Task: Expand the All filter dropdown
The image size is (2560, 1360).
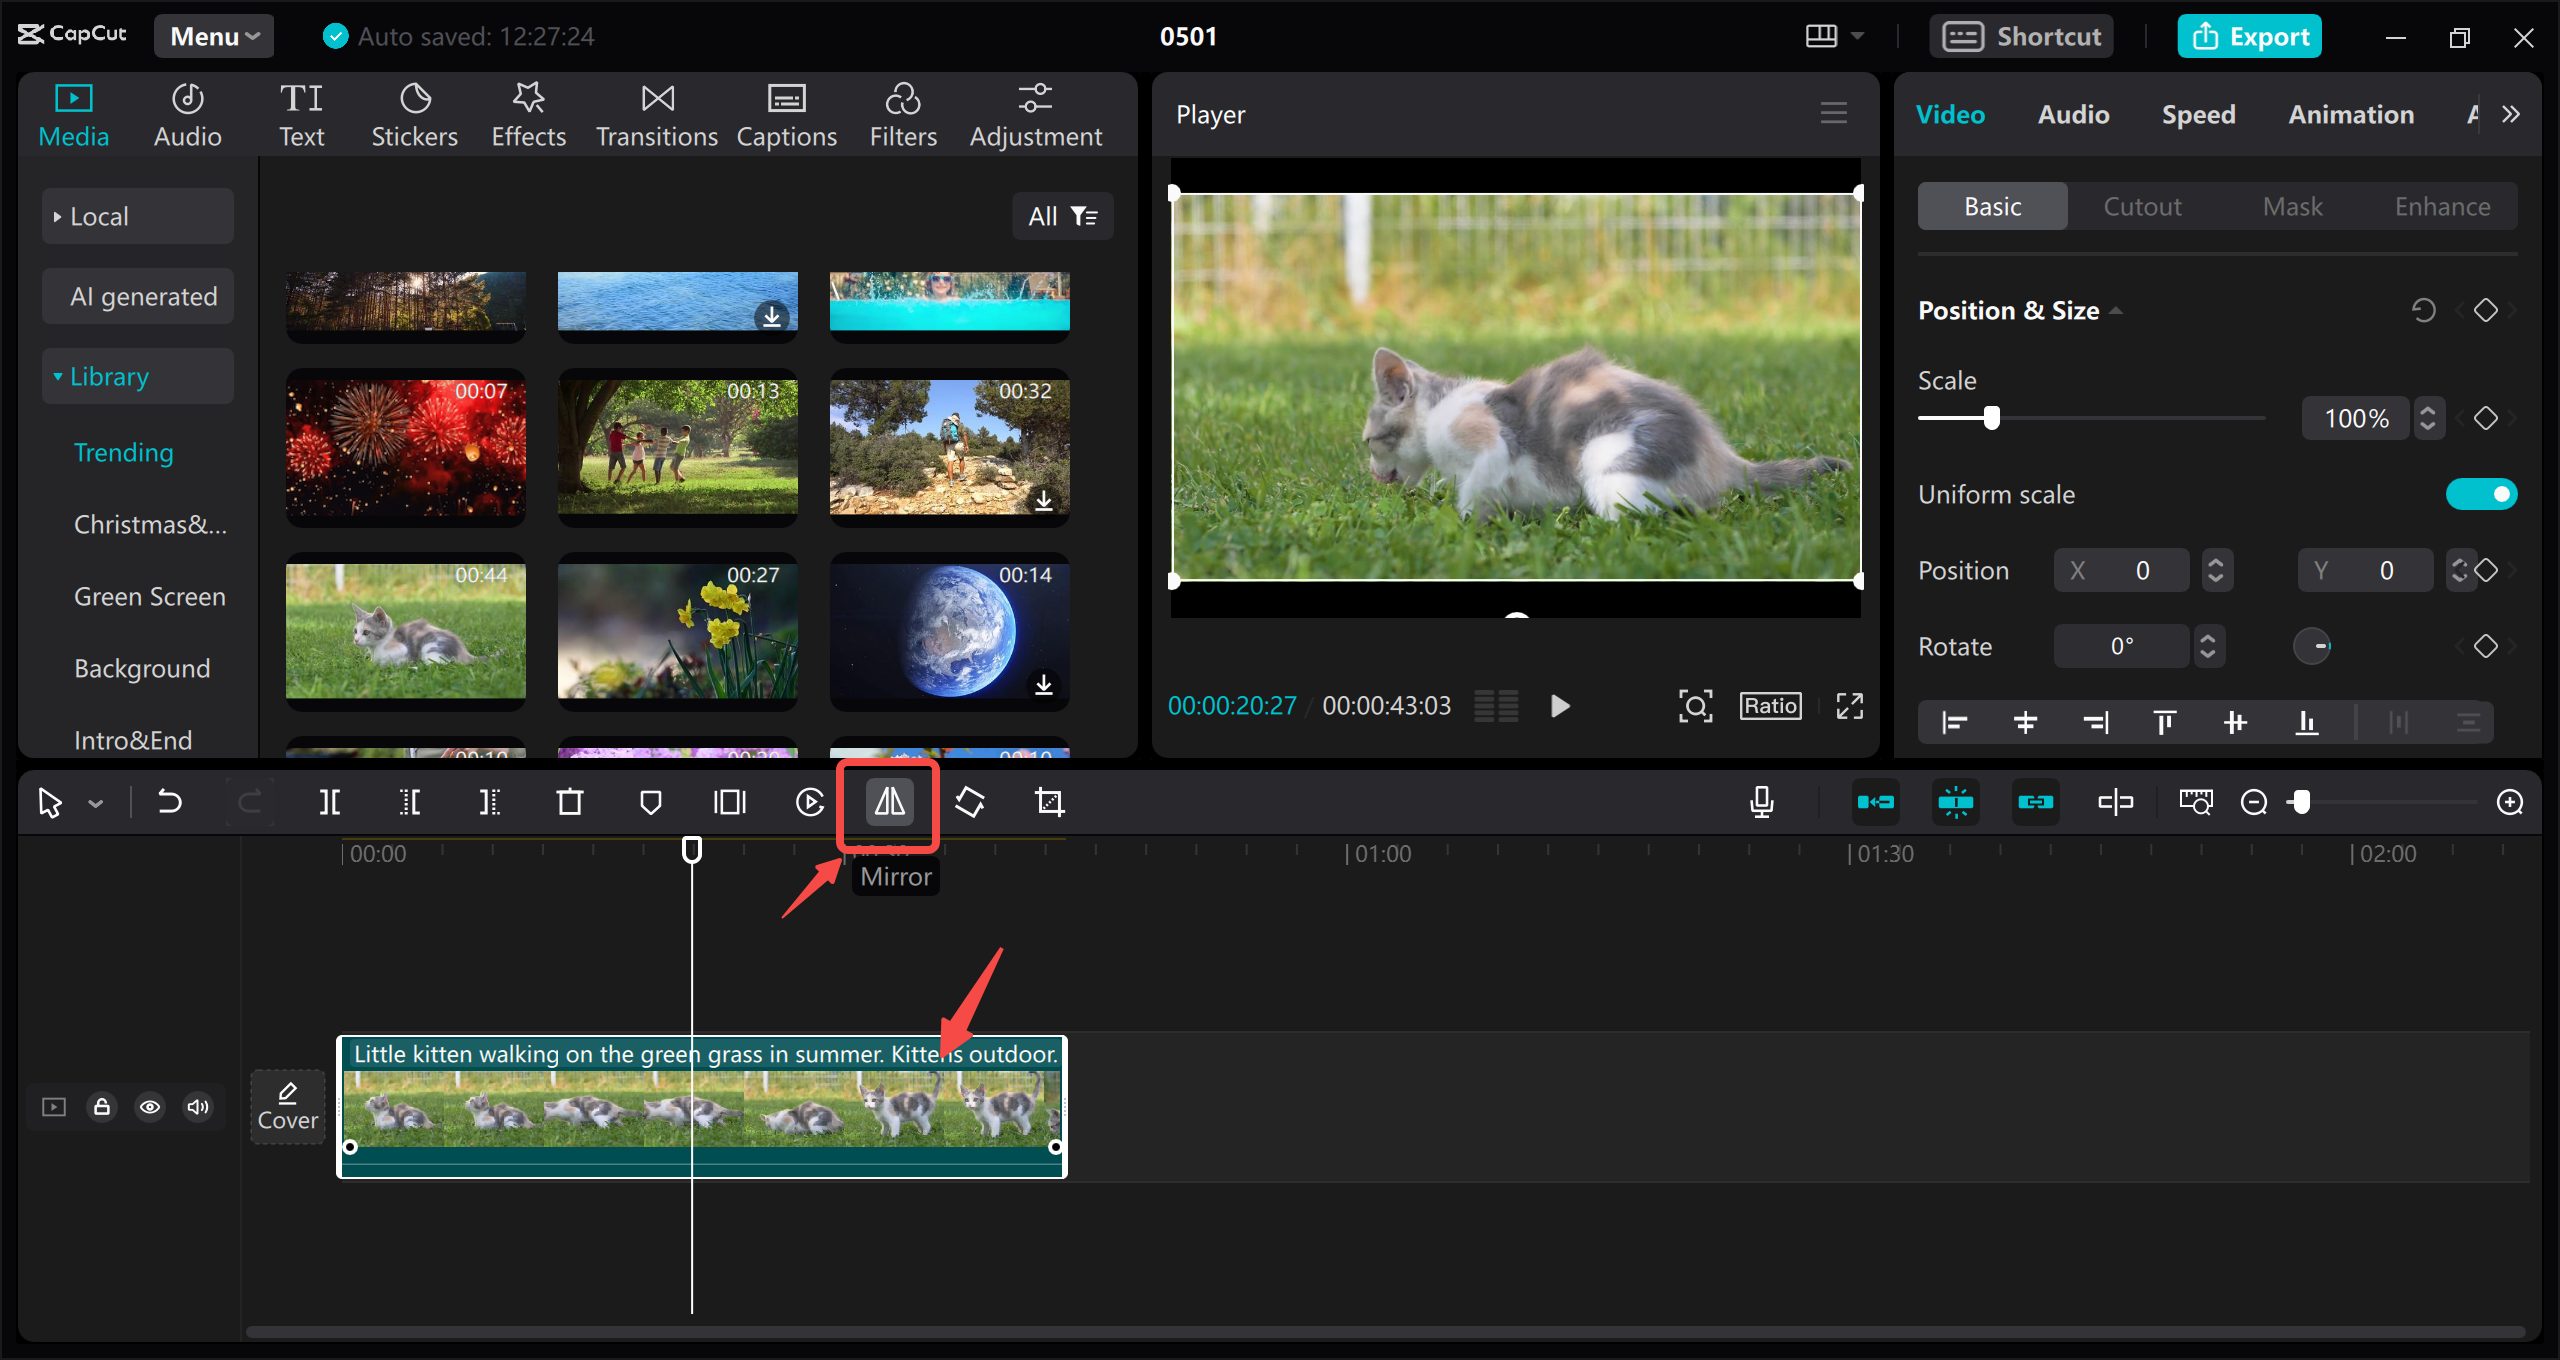Action: click(x=1063, y=213)
